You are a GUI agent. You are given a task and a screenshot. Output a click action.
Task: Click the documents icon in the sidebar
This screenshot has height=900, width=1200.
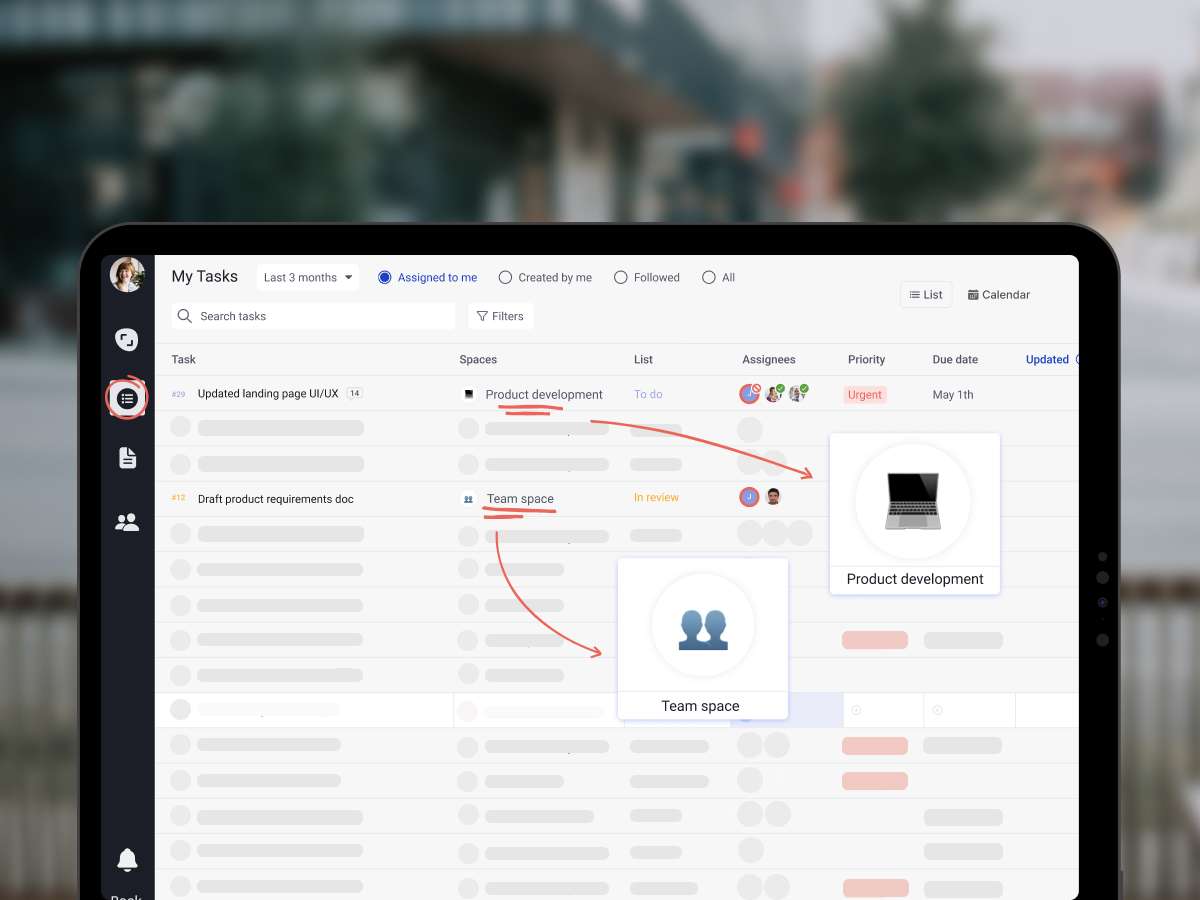[x=127, y=458]
